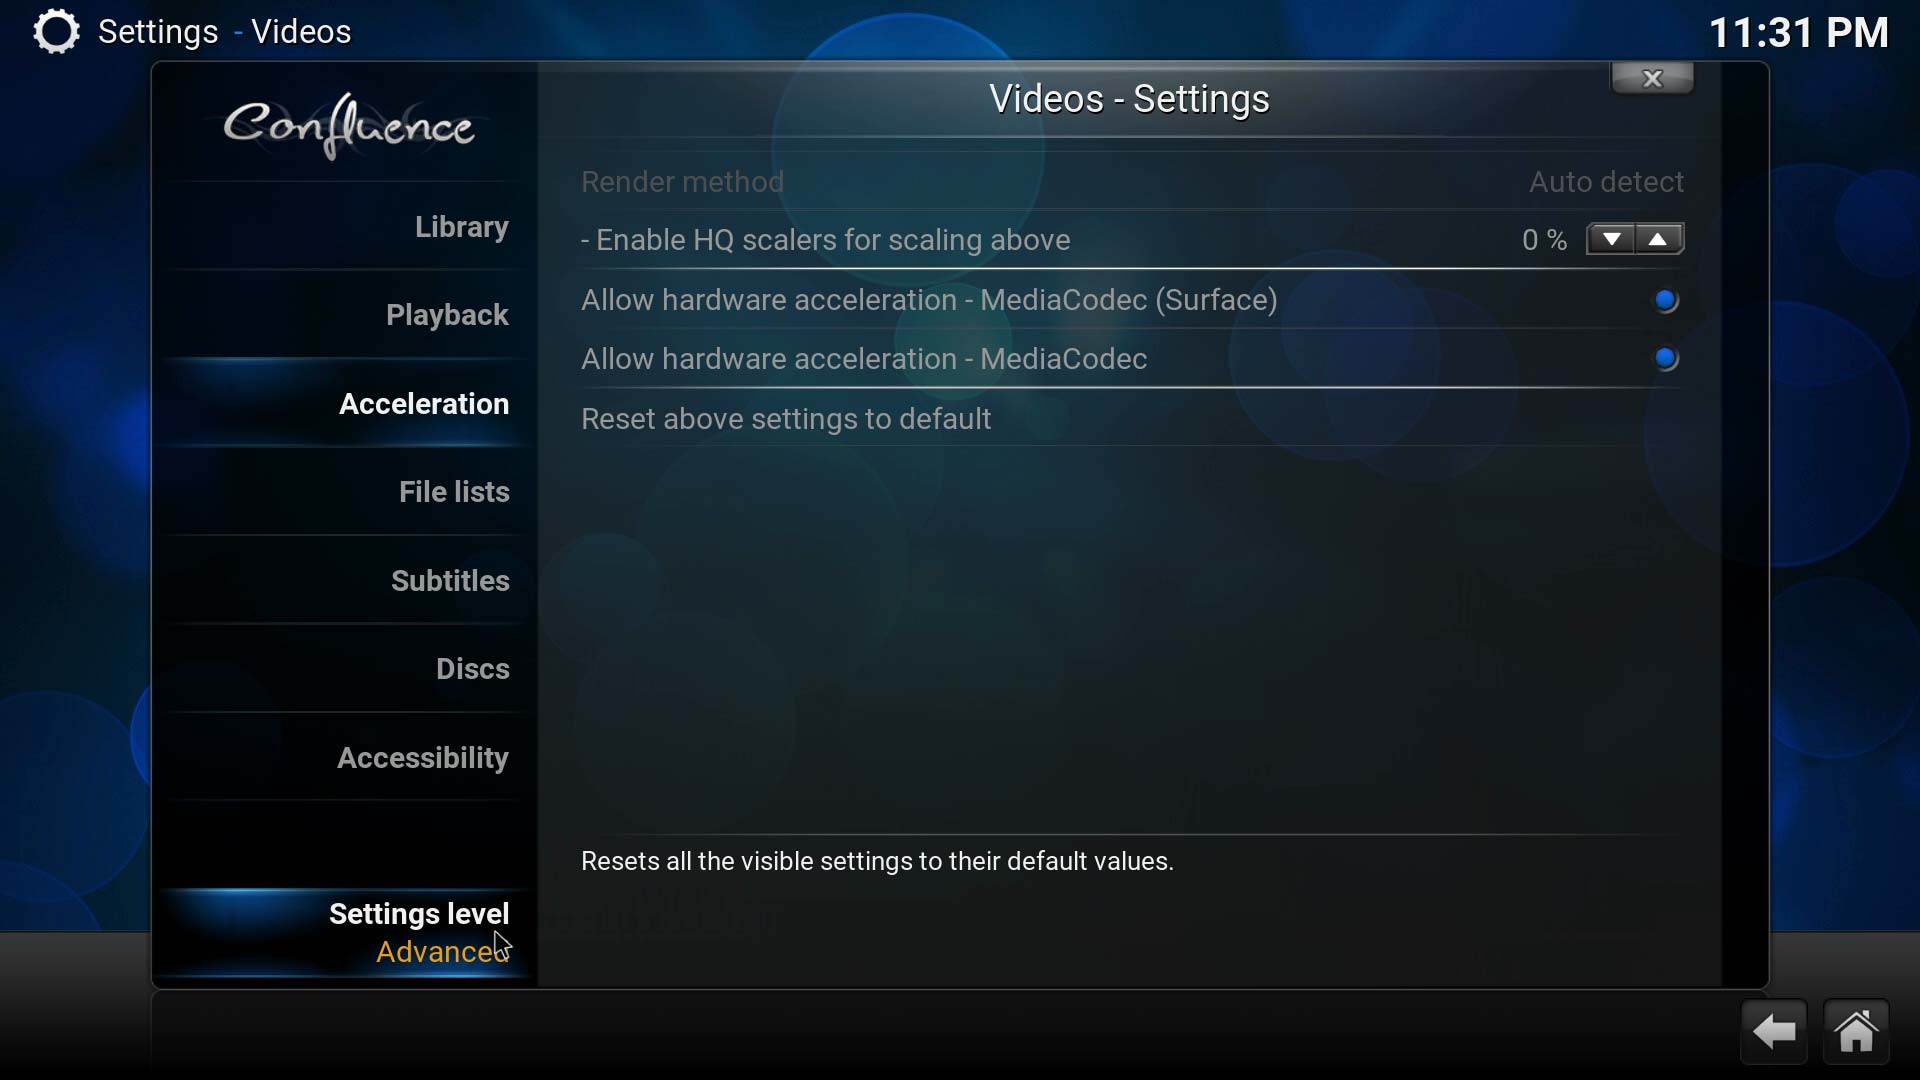
Task: Close the Videos Settings window
Action: (1651, 76)
